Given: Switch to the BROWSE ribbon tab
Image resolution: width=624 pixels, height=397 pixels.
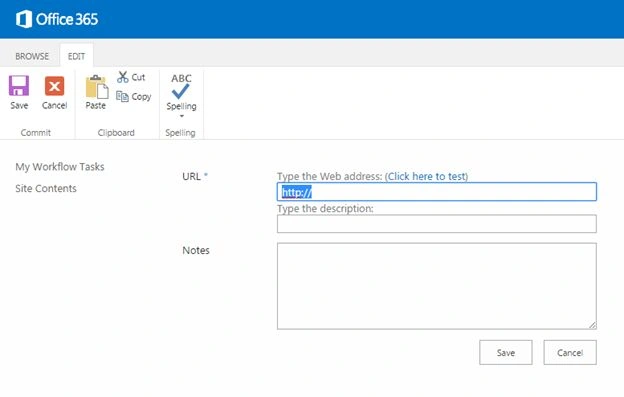Looking at the screenshot, I should coord(32,56).
